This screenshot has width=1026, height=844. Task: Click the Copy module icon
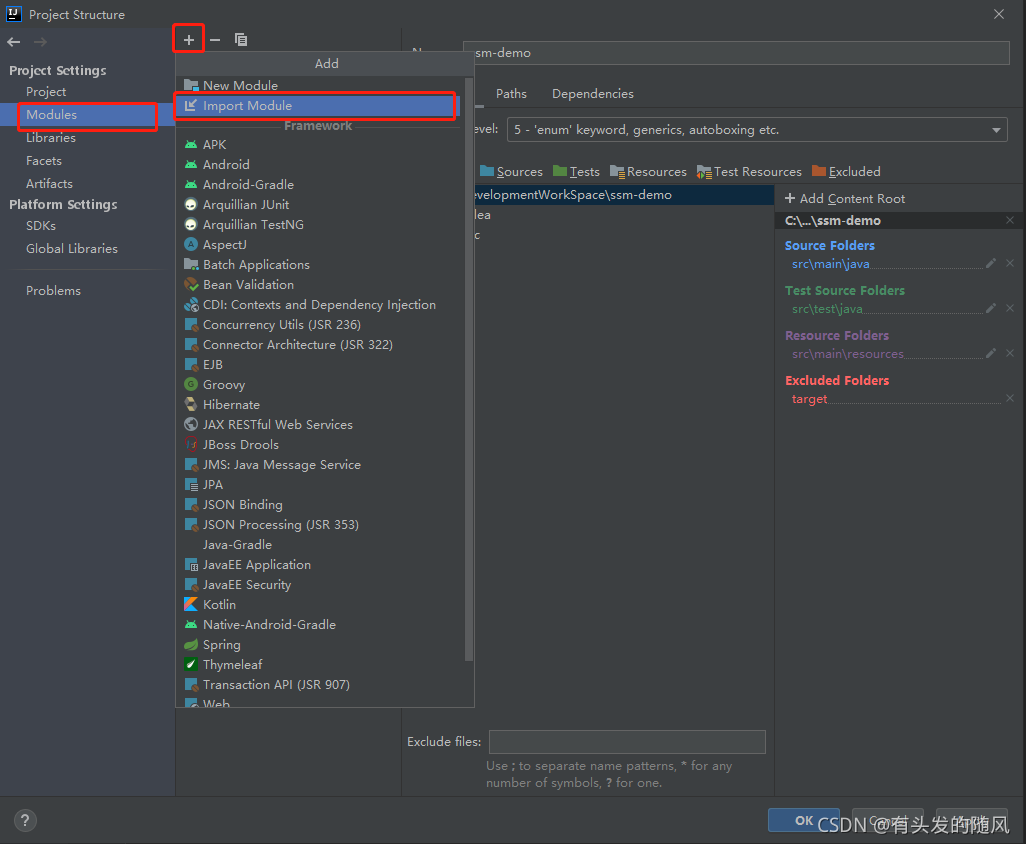241,40
